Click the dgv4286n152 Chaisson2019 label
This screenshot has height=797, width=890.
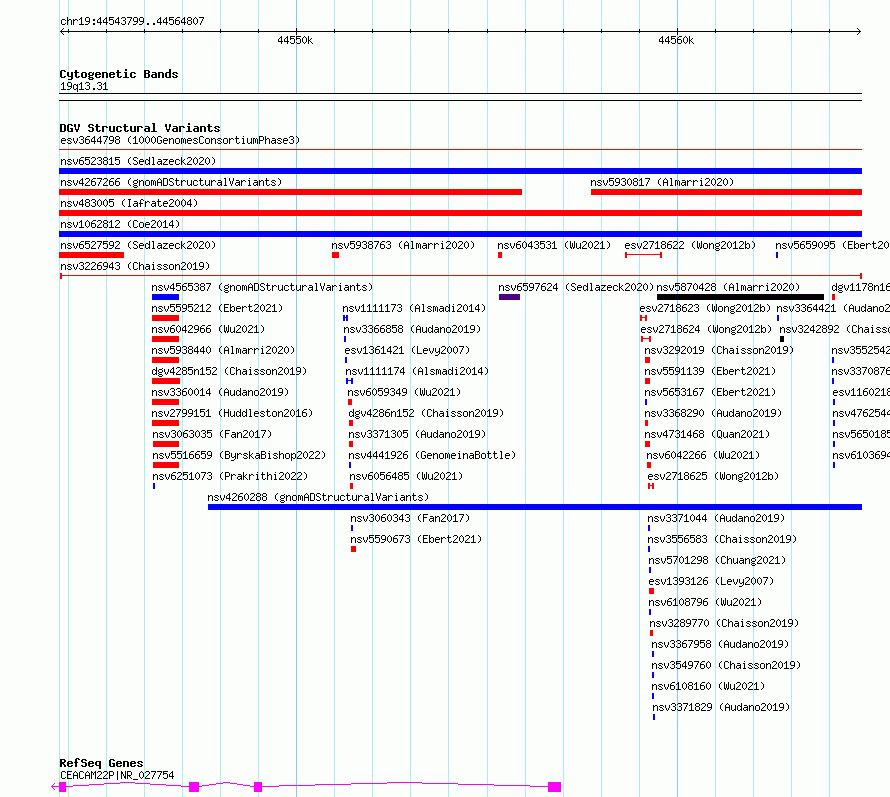click(426, 413)
